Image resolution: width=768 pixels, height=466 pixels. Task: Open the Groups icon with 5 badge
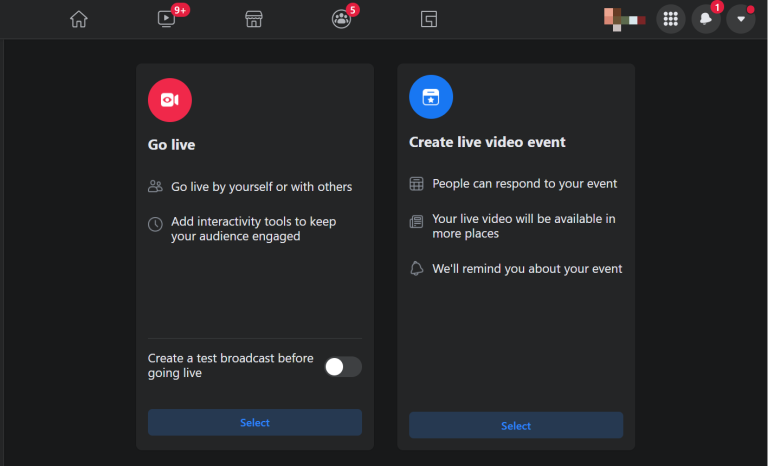tap(341, 19)
